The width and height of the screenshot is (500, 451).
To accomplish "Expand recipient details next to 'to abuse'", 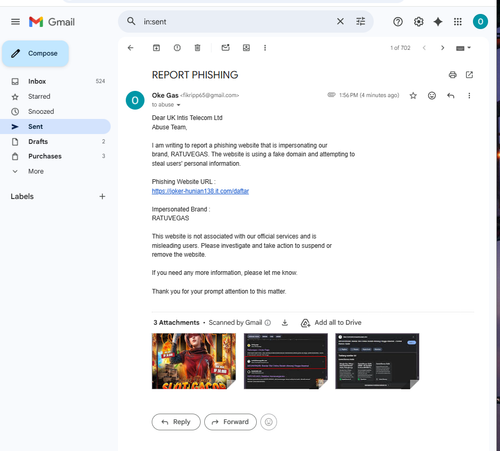I will click(x=178, y=105).
